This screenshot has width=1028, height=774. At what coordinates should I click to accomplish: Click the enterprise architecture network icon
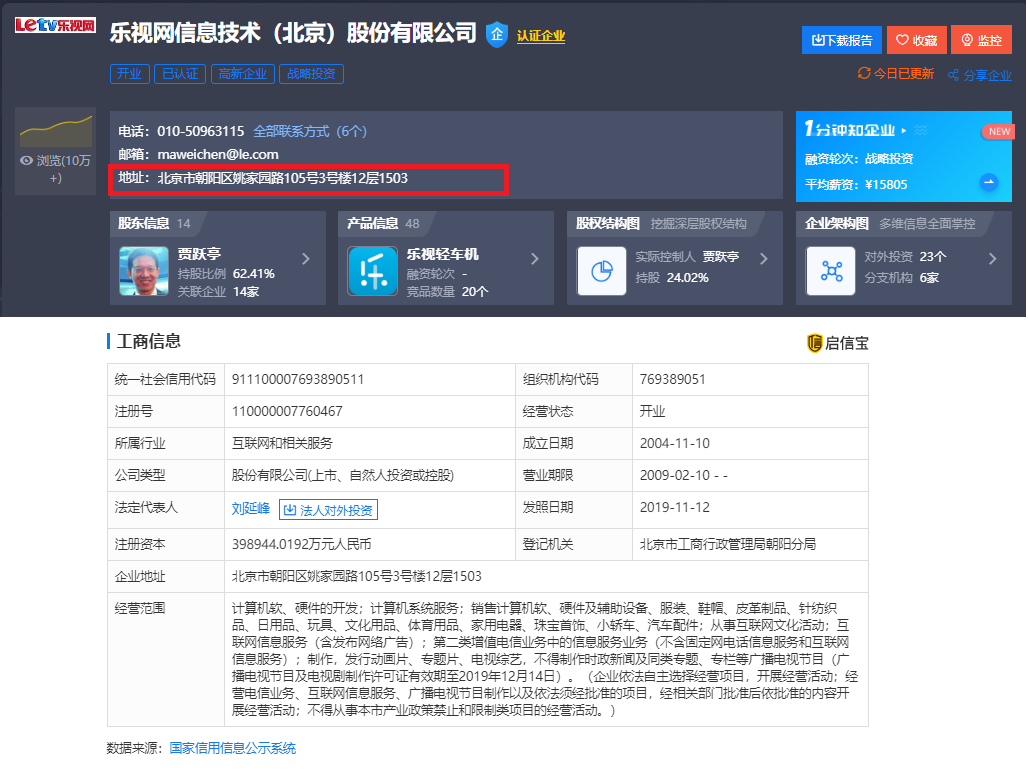[x=831, y=271]
